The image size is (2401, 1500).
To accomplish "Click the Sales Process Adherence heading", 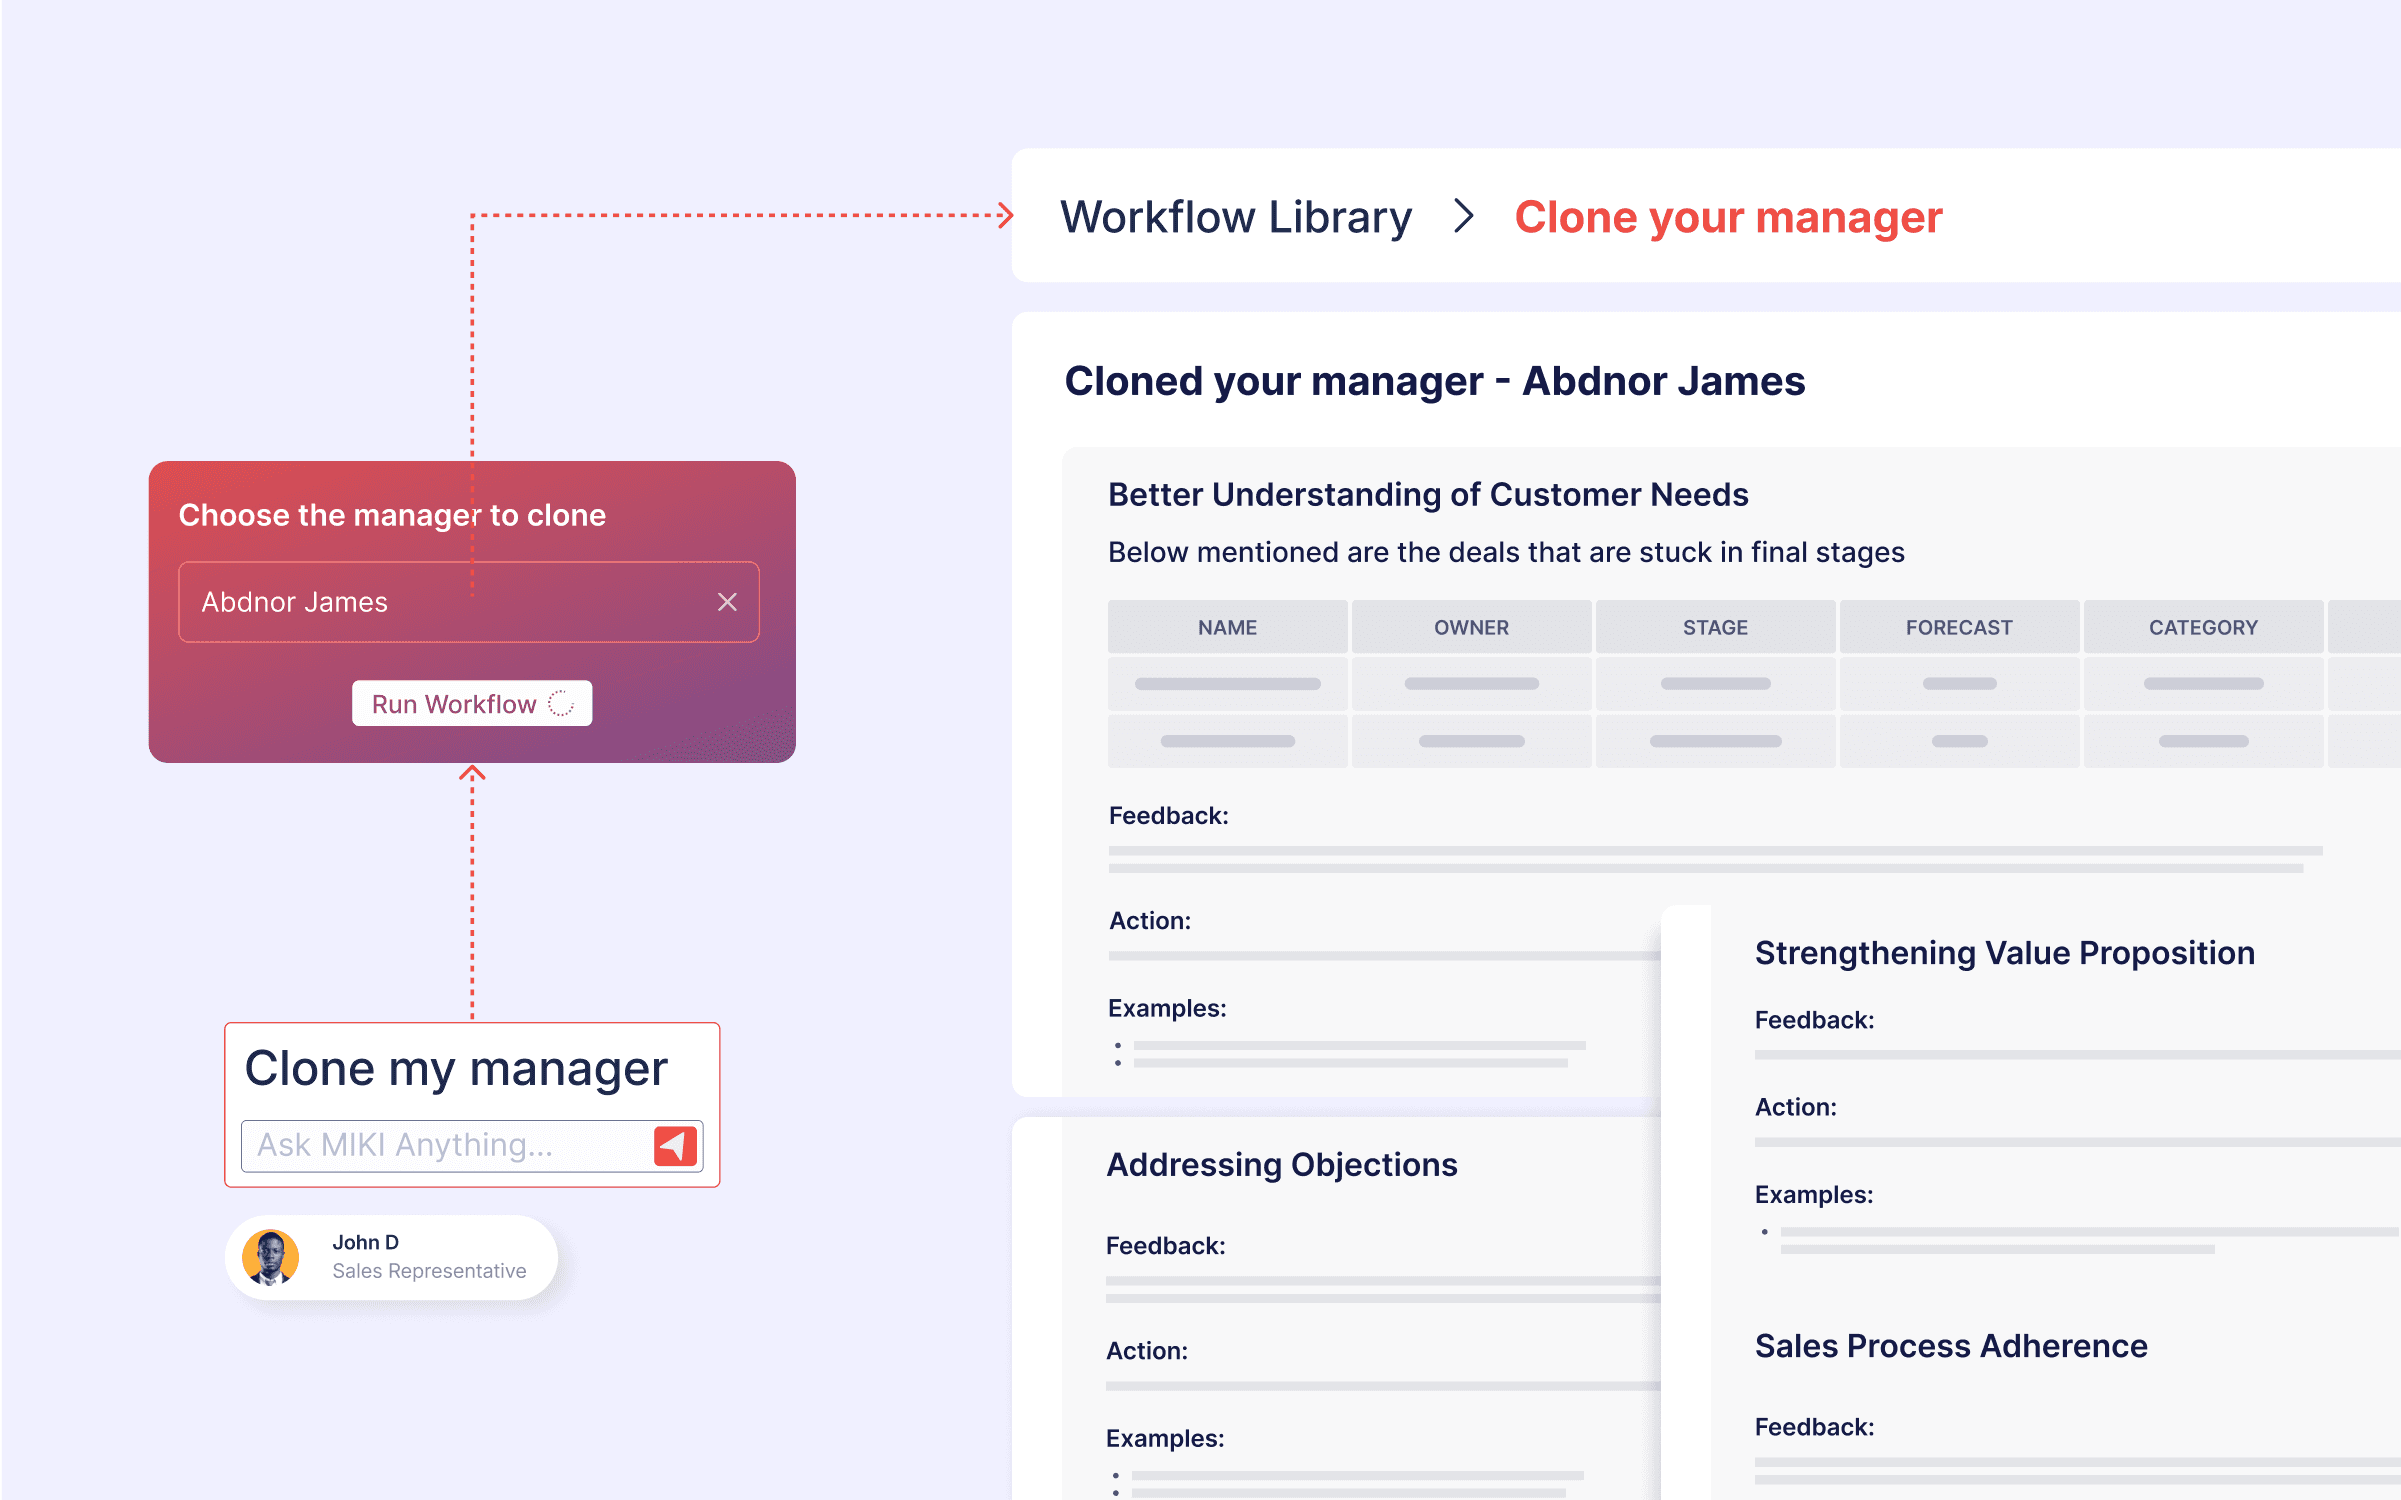I will 1950,1346.
